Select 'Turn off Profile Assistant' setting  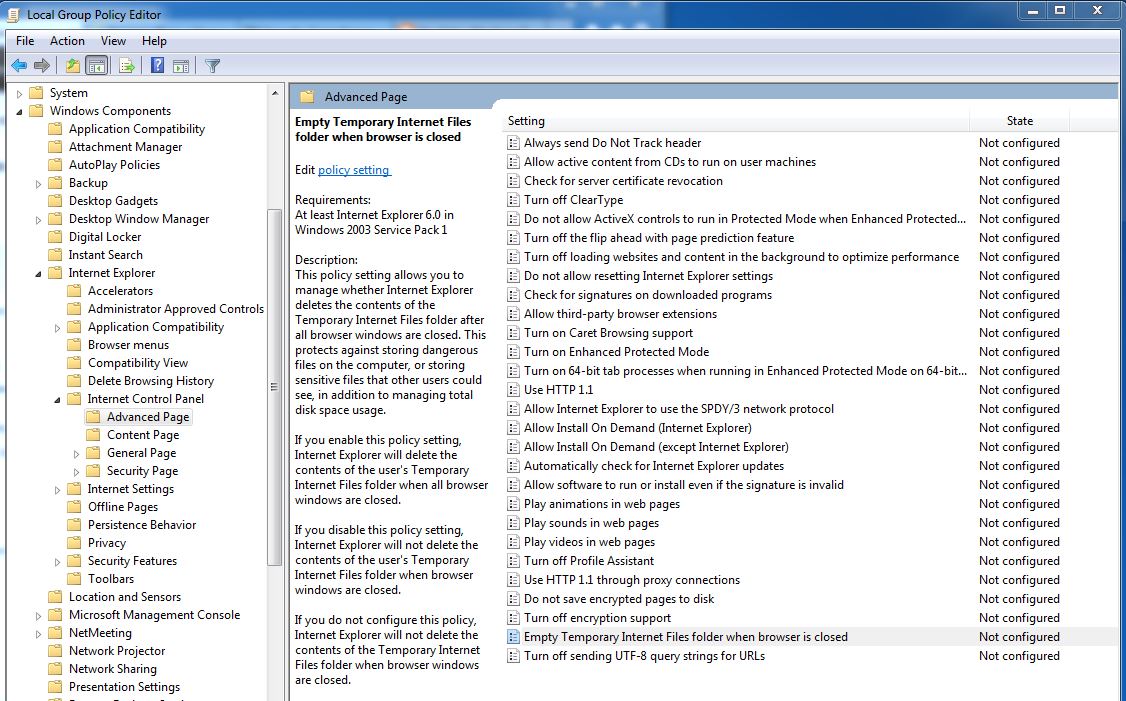[589, 561]
